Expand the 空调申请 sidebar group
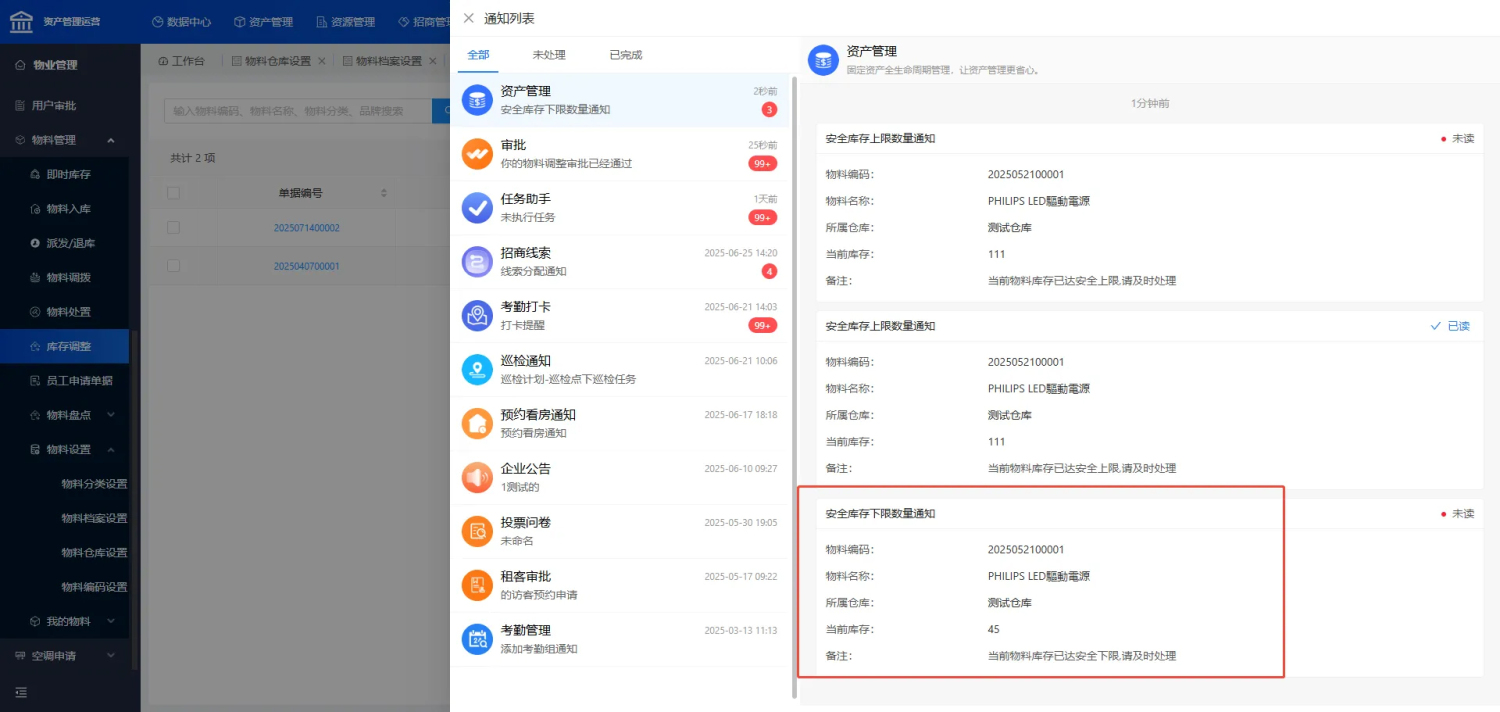Viewport: 1500px width, 712px height. 110,656
